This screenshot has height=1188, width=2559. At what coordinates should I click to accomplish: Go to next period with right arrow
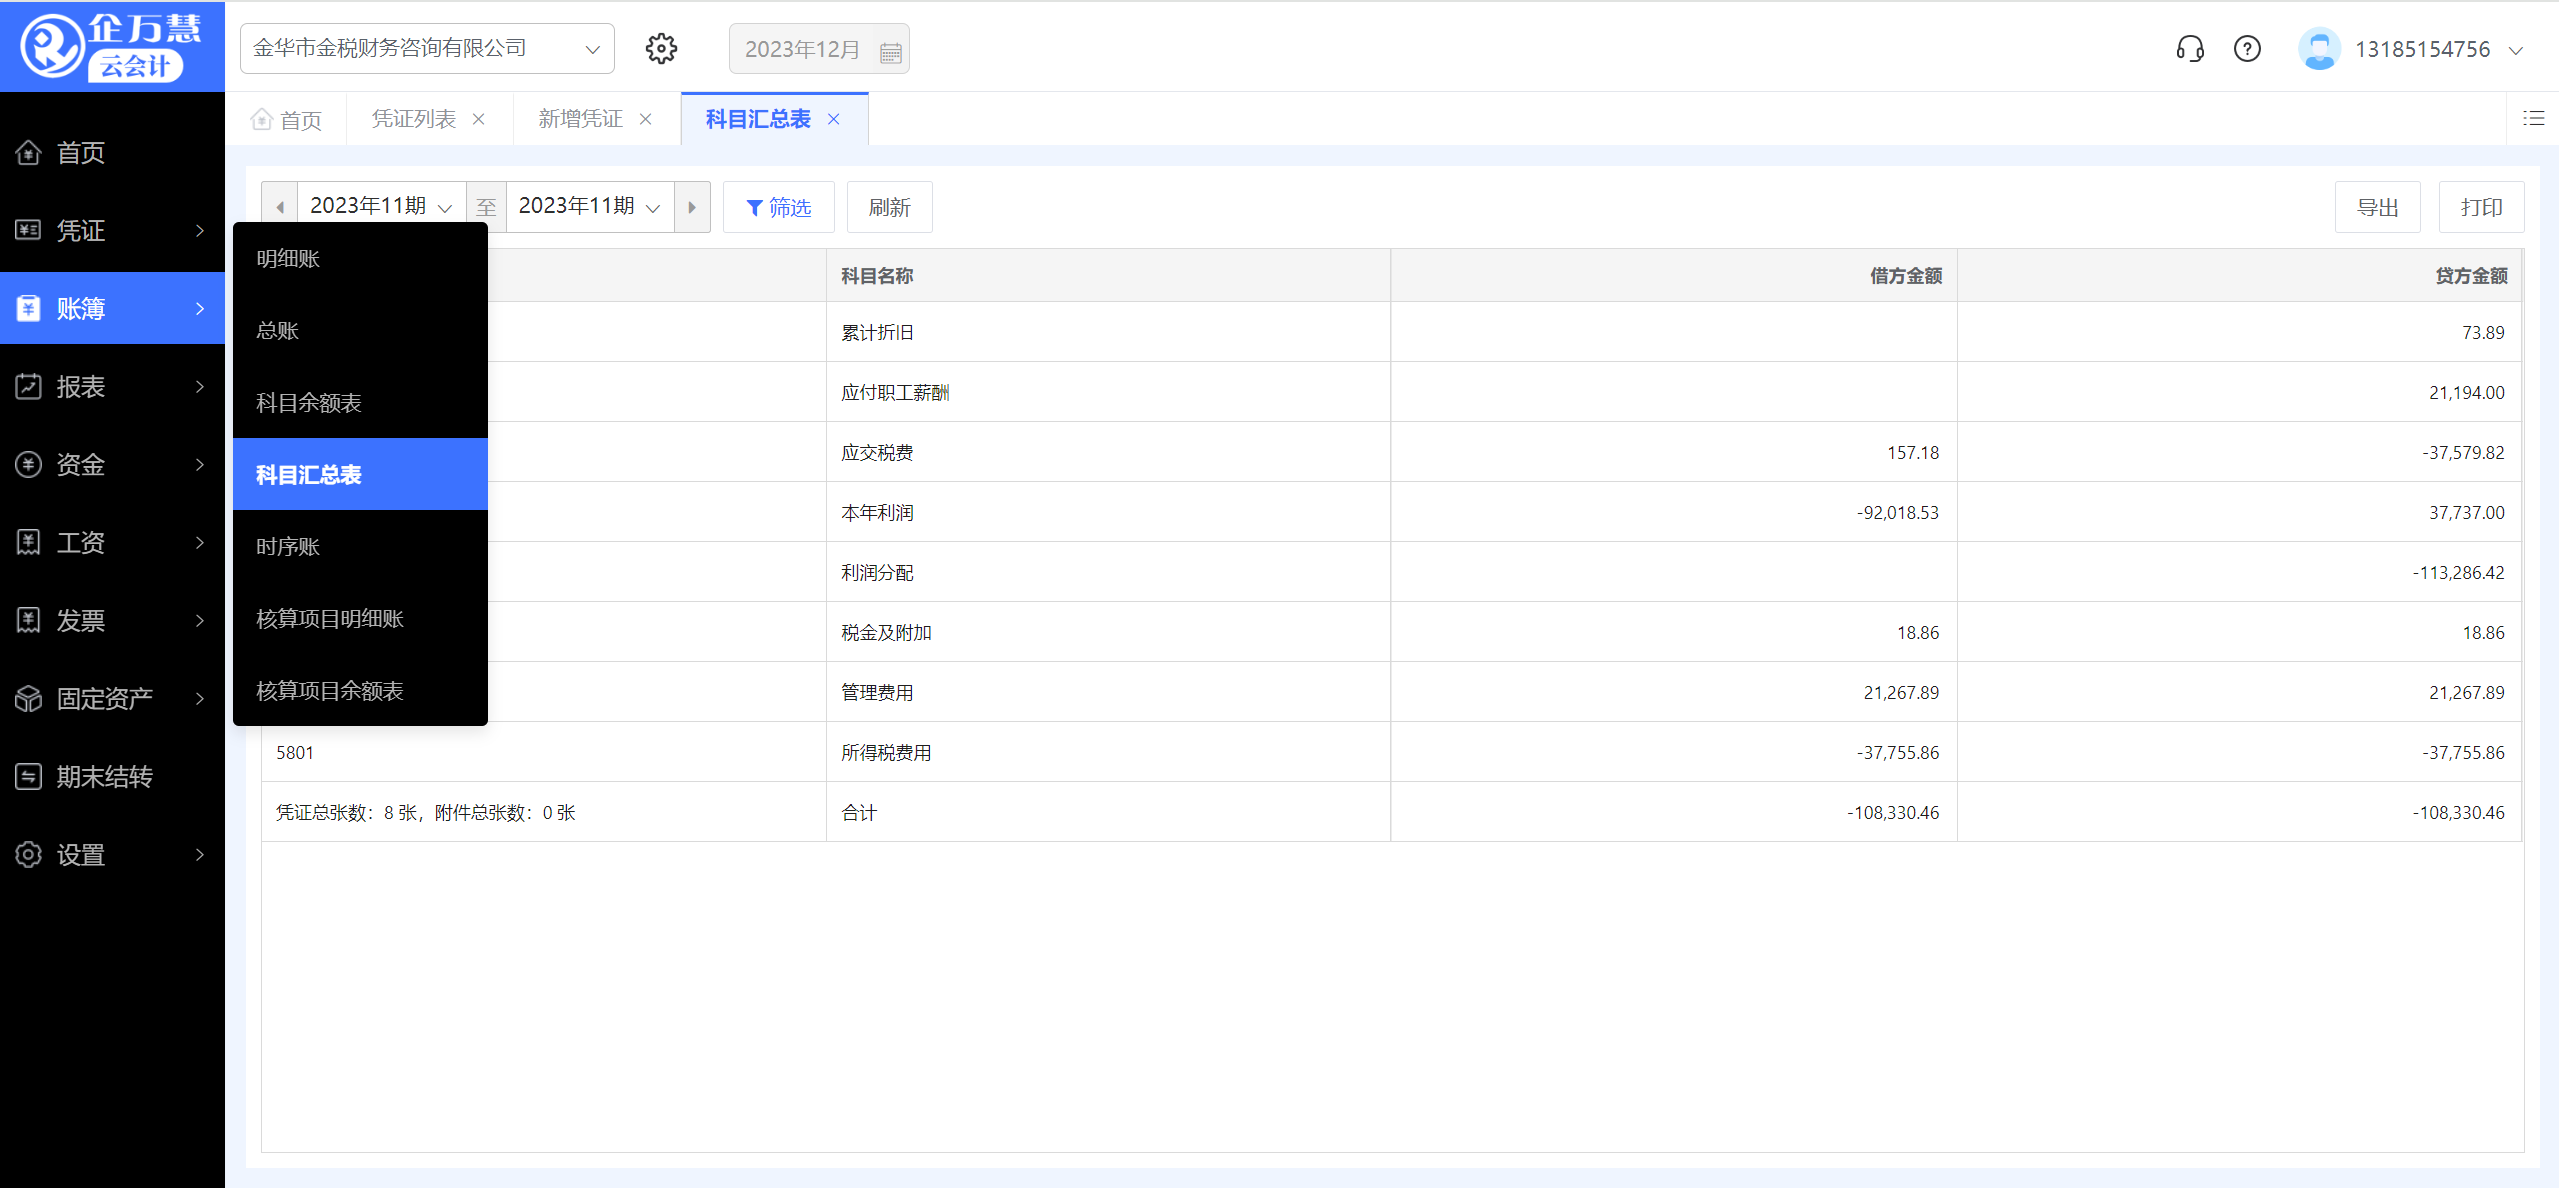tap(692, 207)
